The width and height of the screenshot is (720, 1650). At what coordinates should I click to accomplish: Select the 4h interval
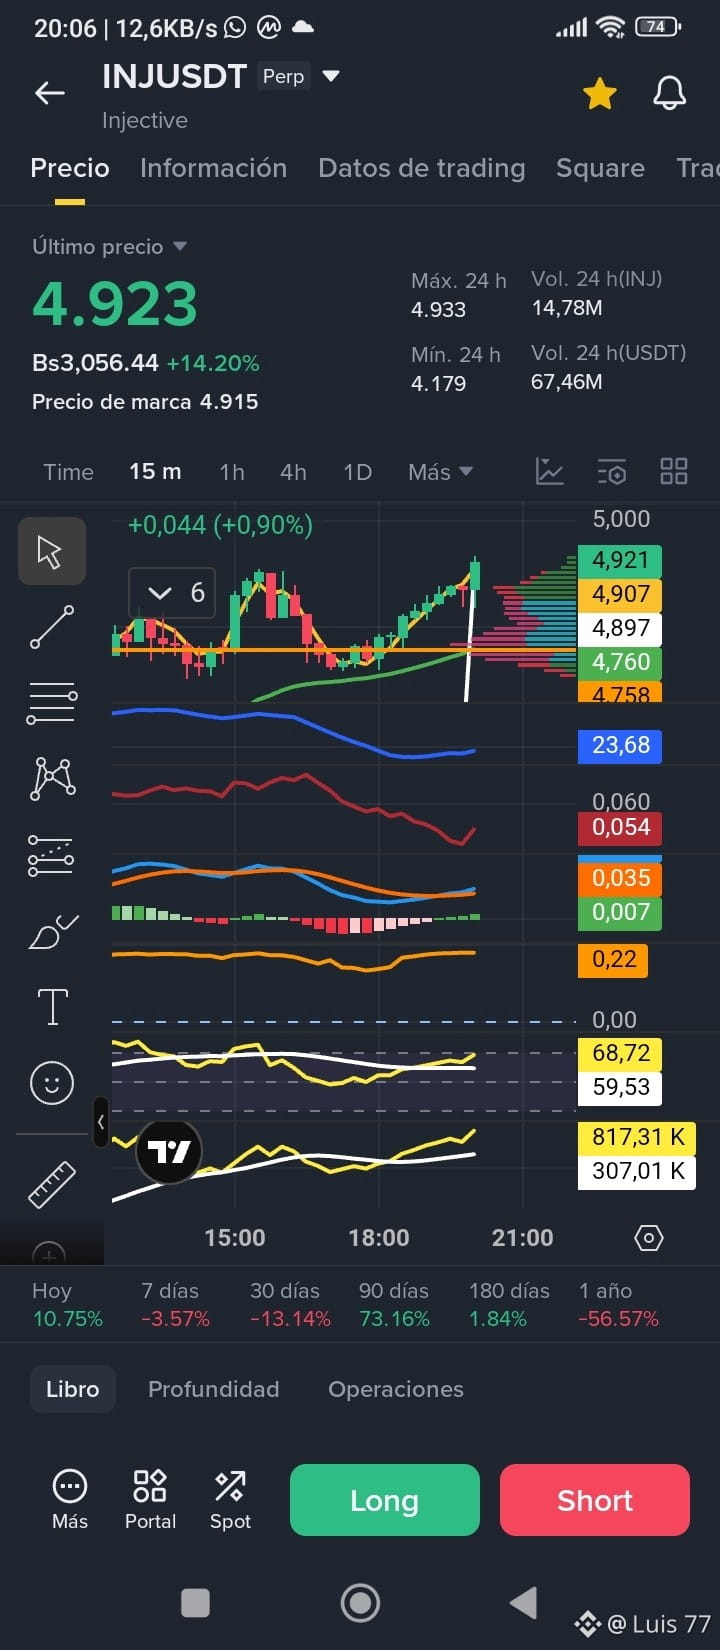(293, 472)
